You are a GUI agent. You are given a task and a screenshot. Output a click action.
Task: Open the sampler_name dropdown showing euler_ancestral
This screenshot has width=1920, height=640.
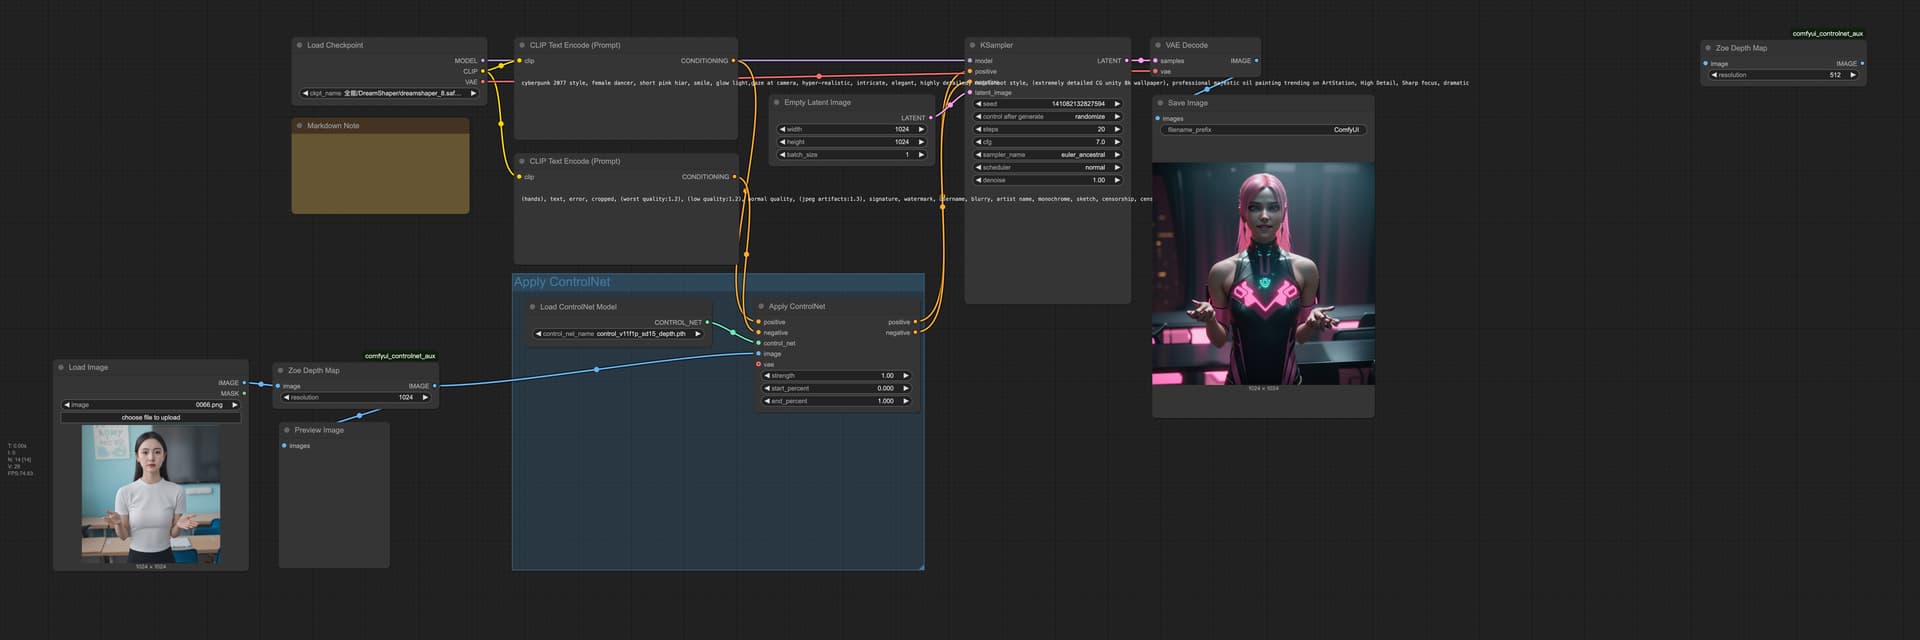1047,155
